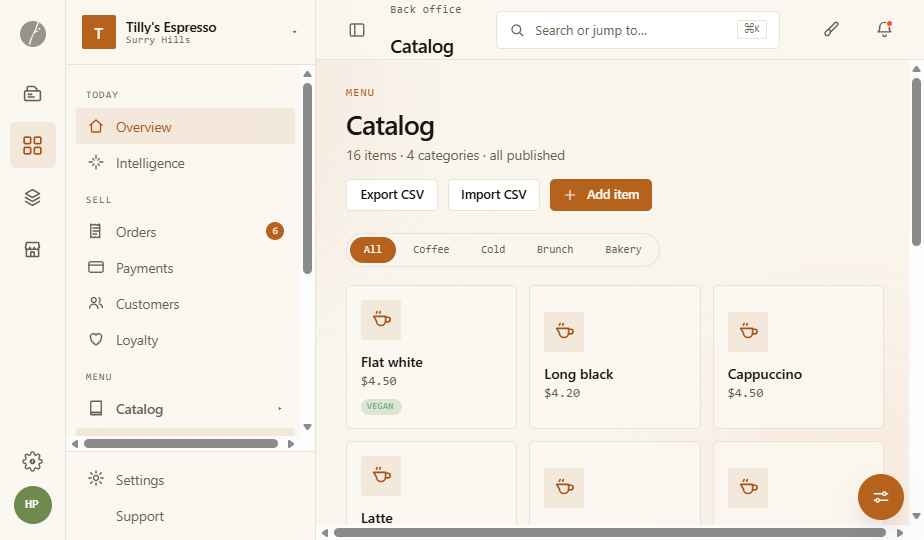This screenshot has width=924, height=540.
Task: Filter catalog by Cold
Action: 493,249
